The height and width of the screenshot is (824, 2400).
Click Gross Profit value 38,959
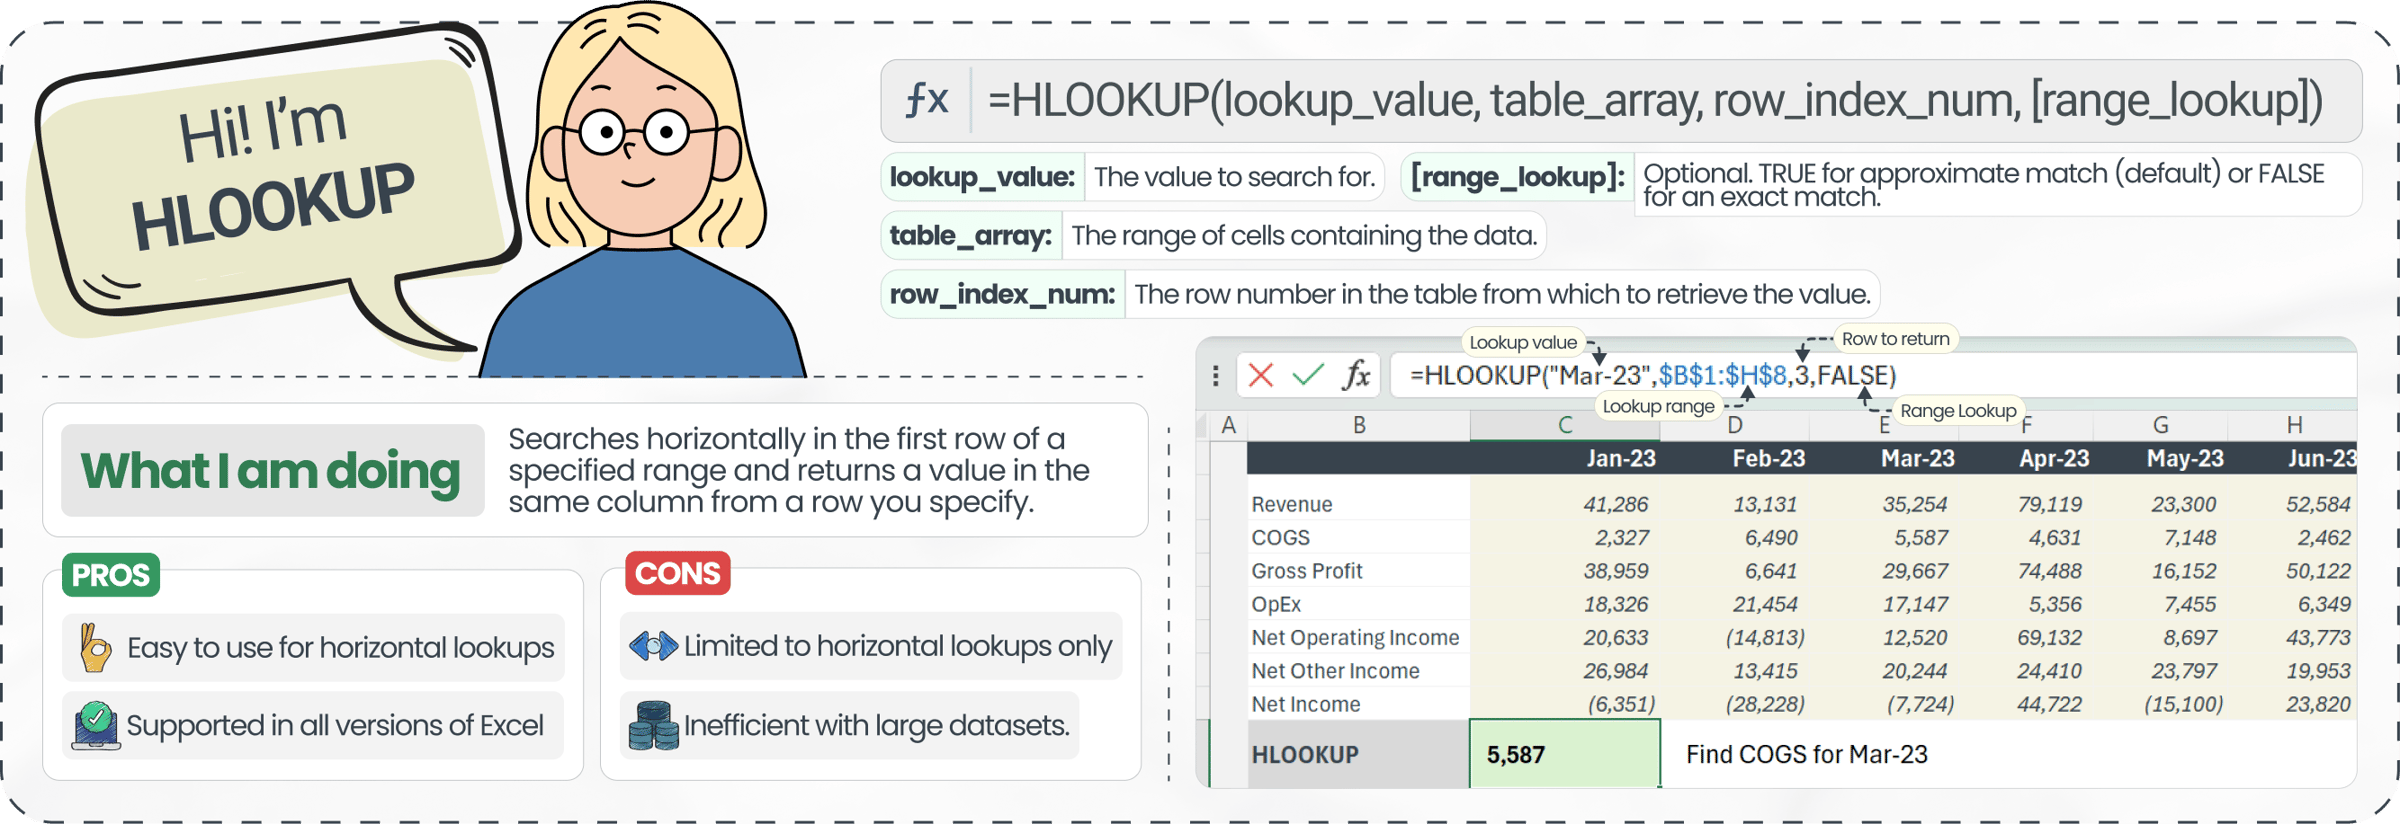(x=1615, y=570)
